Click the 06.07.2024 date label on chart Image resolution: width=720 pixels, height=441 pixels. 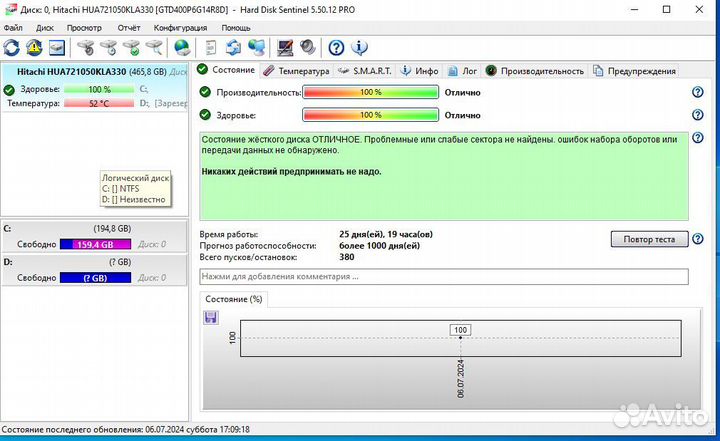461,379
